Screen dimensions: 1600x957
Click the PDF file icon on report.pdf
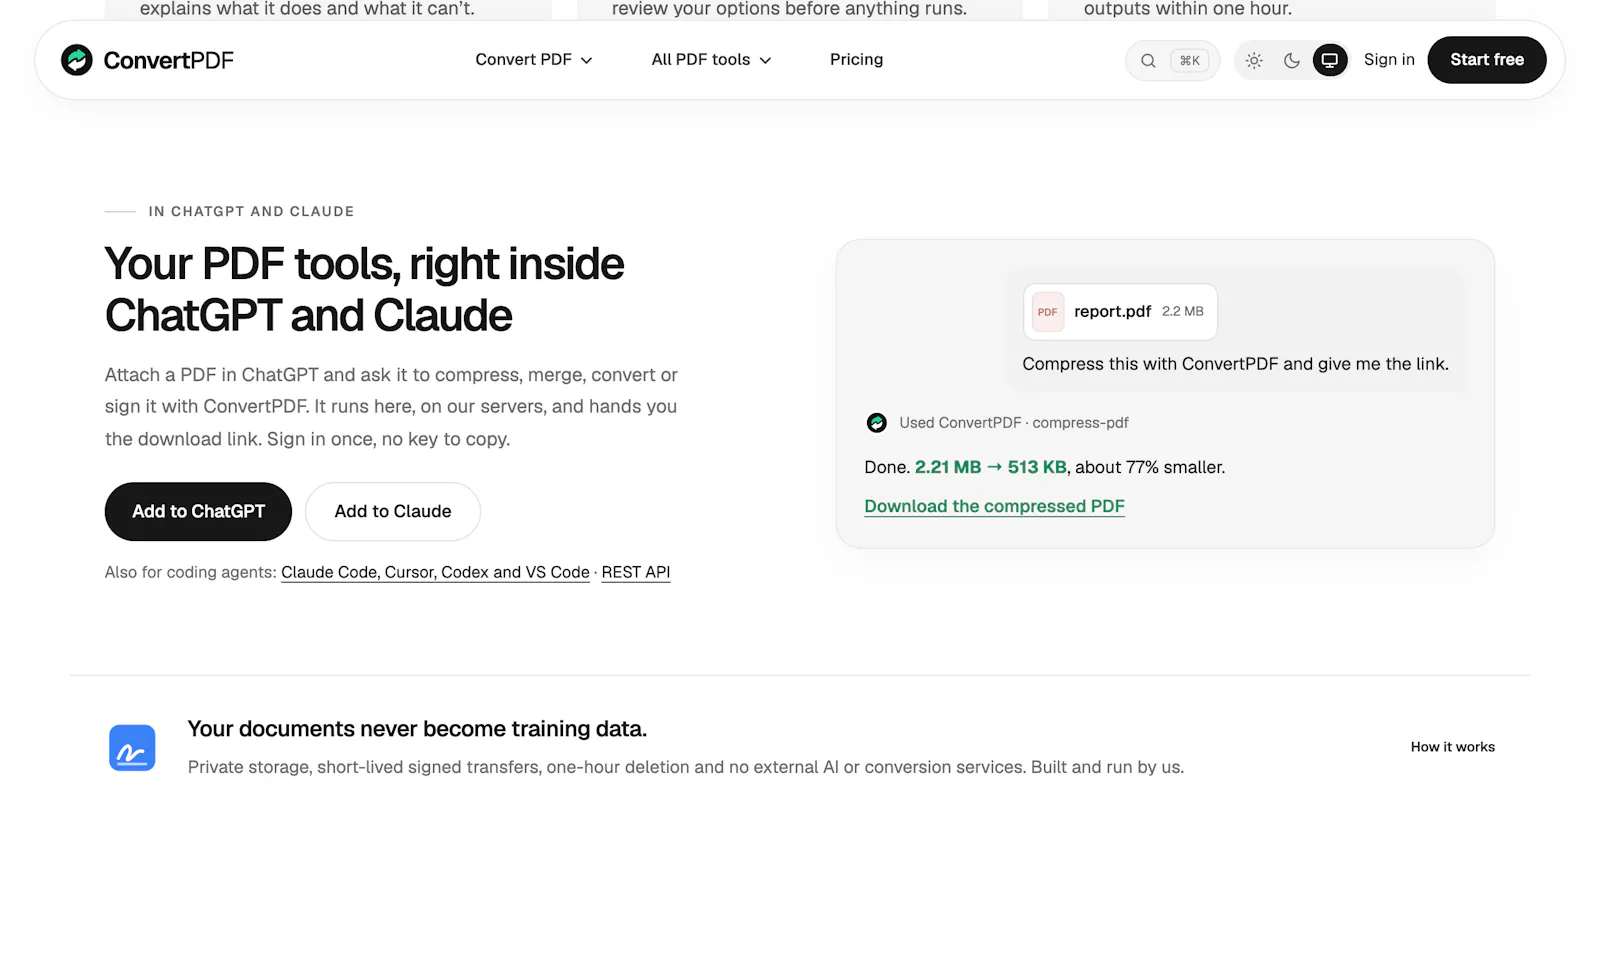[1048, 312]
